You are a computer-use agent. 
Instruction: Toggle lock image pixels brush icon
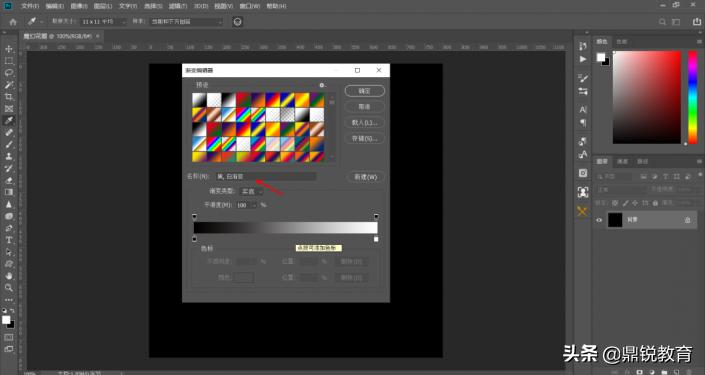[625, 203]
